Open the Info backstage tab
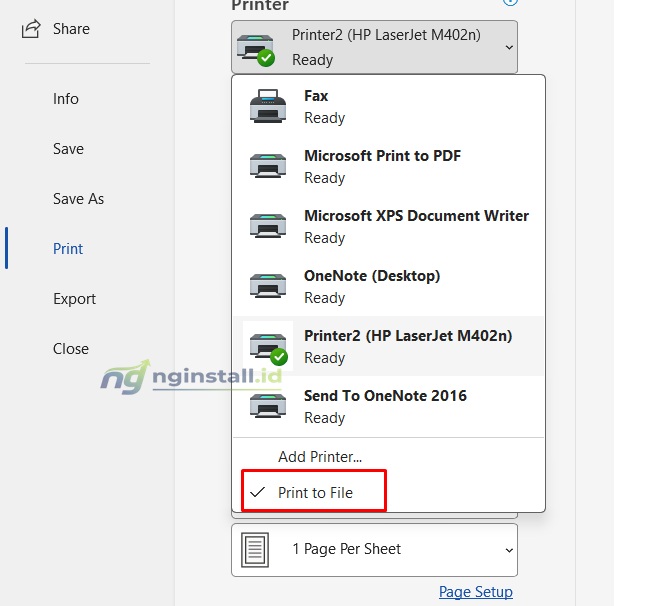Image resolution: width=667 pixels, height=606 pixels. tap(66, 99)
